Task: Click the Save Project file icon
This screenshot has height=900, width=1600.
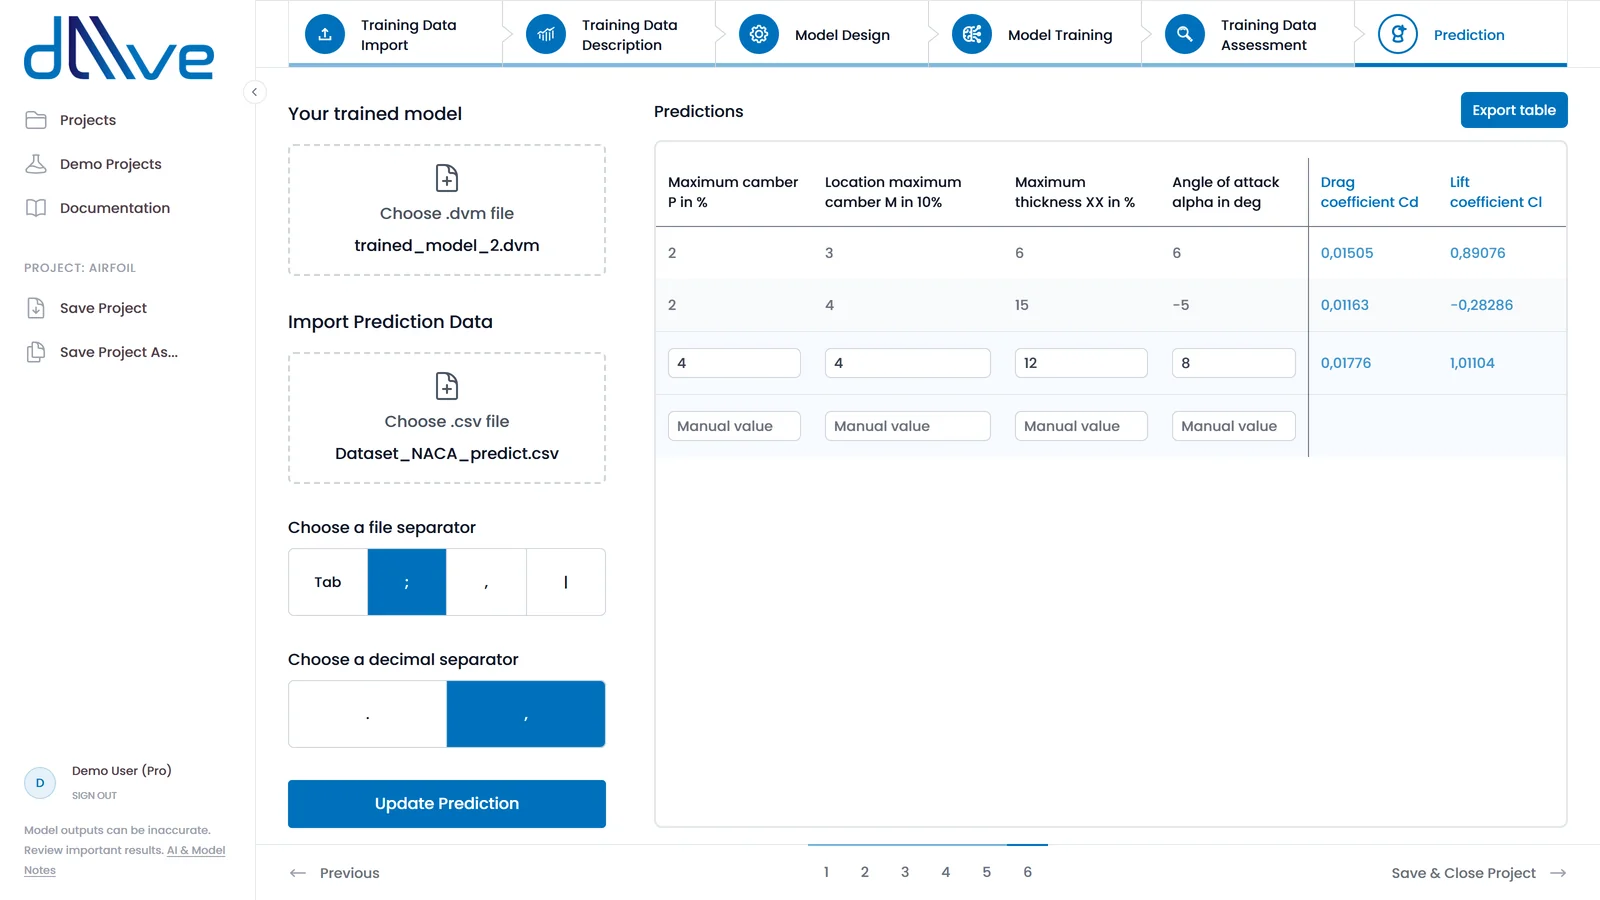Action: click(x=36, y=308)
